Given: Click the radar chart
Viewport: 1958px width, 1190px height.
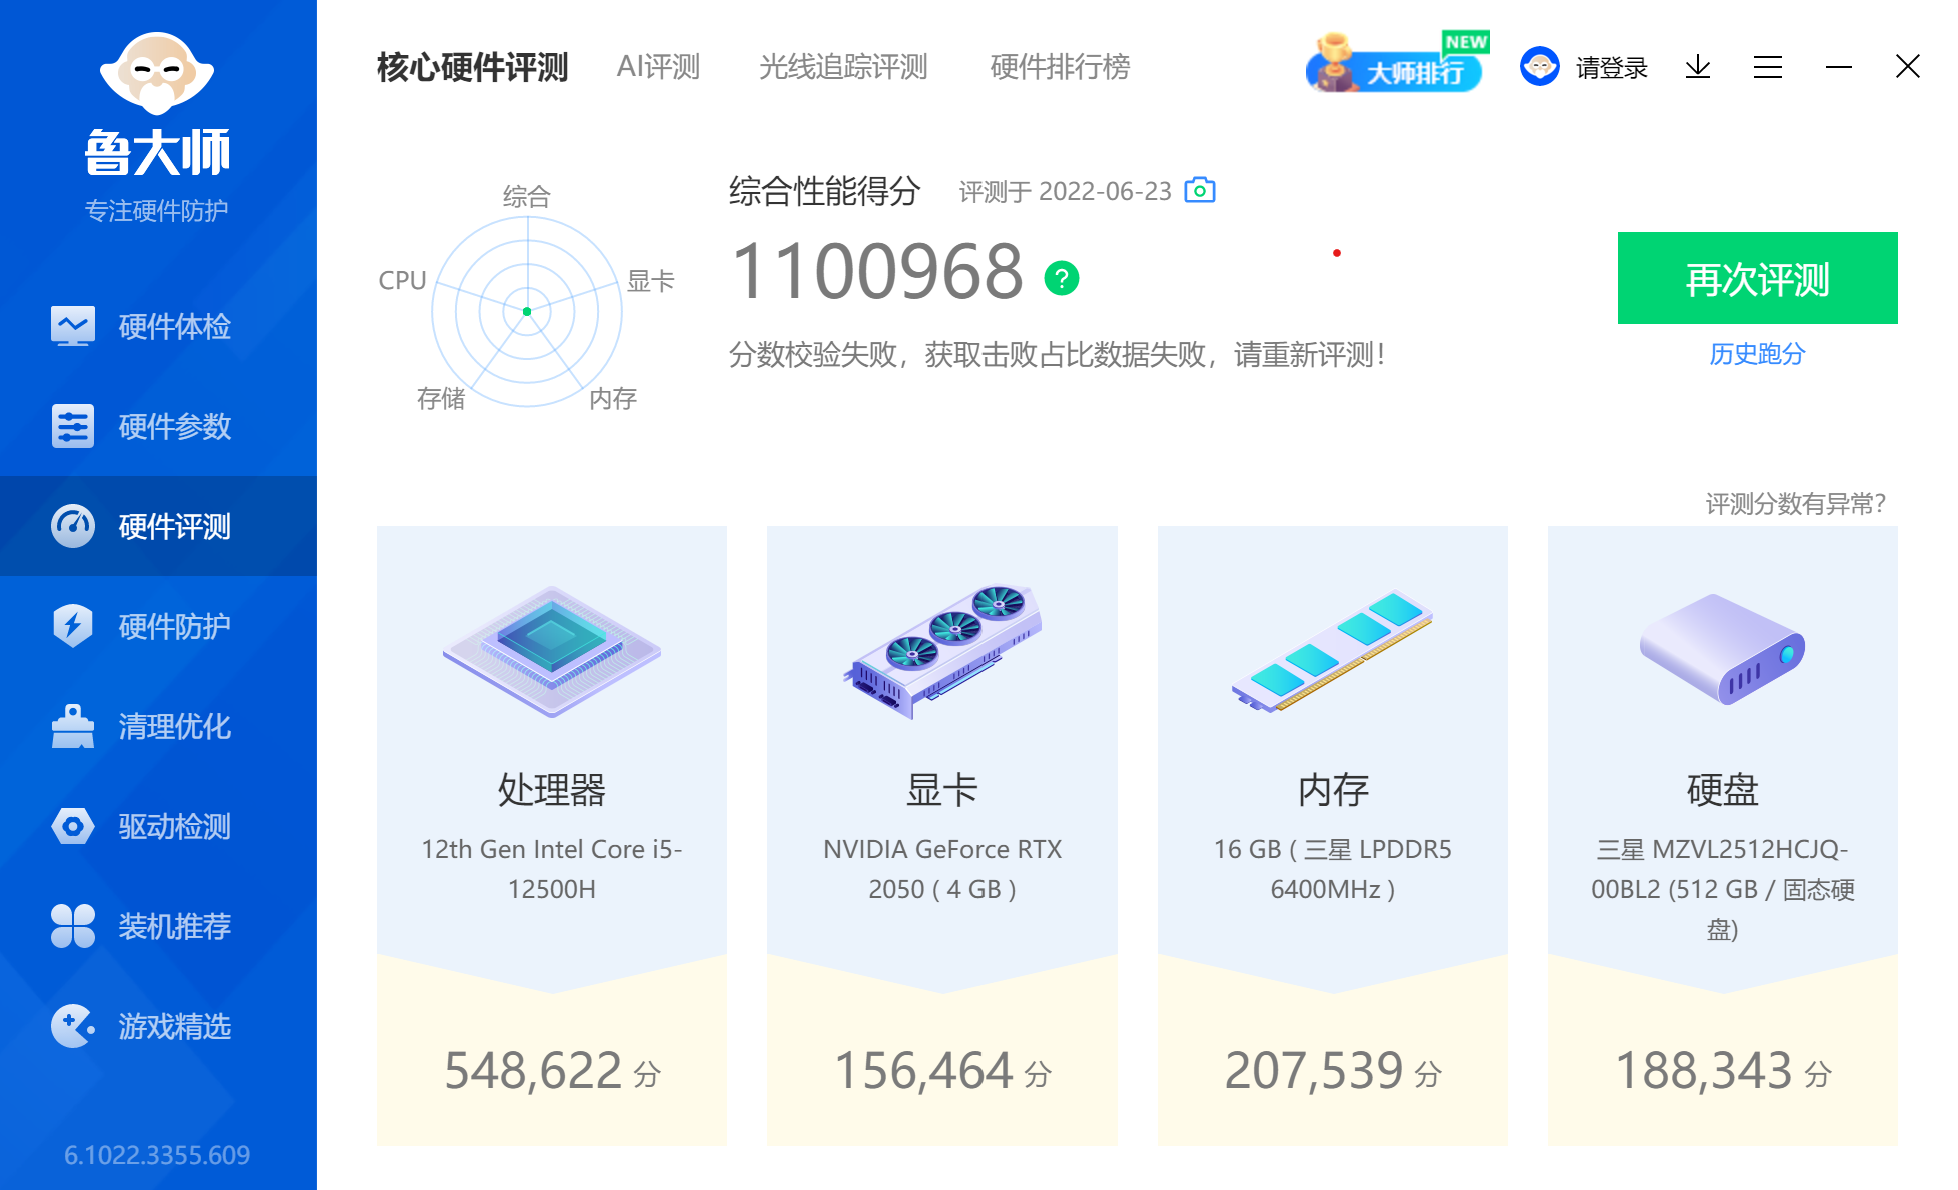Looking at the screenshot, I should coord(527,311).
